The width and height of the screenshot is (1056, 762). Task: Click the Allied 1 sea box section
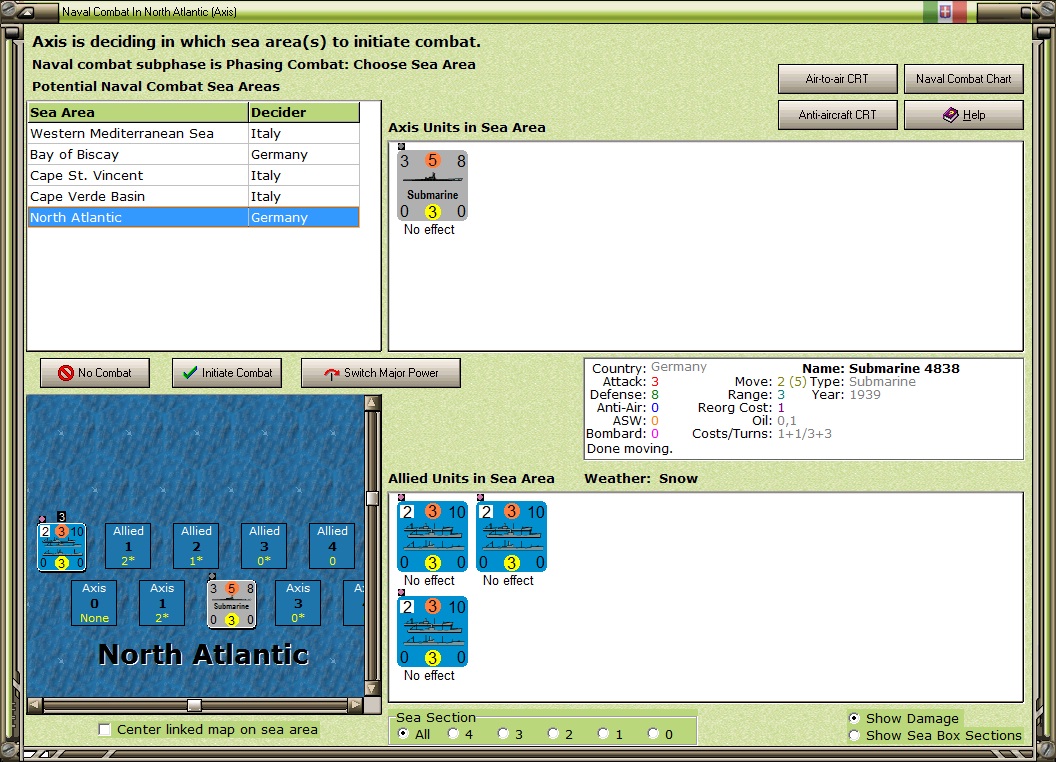[x=128, y=546]
